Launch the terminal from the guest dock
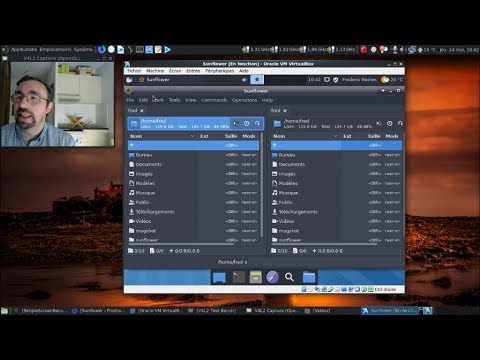 (x=239, y=277)
